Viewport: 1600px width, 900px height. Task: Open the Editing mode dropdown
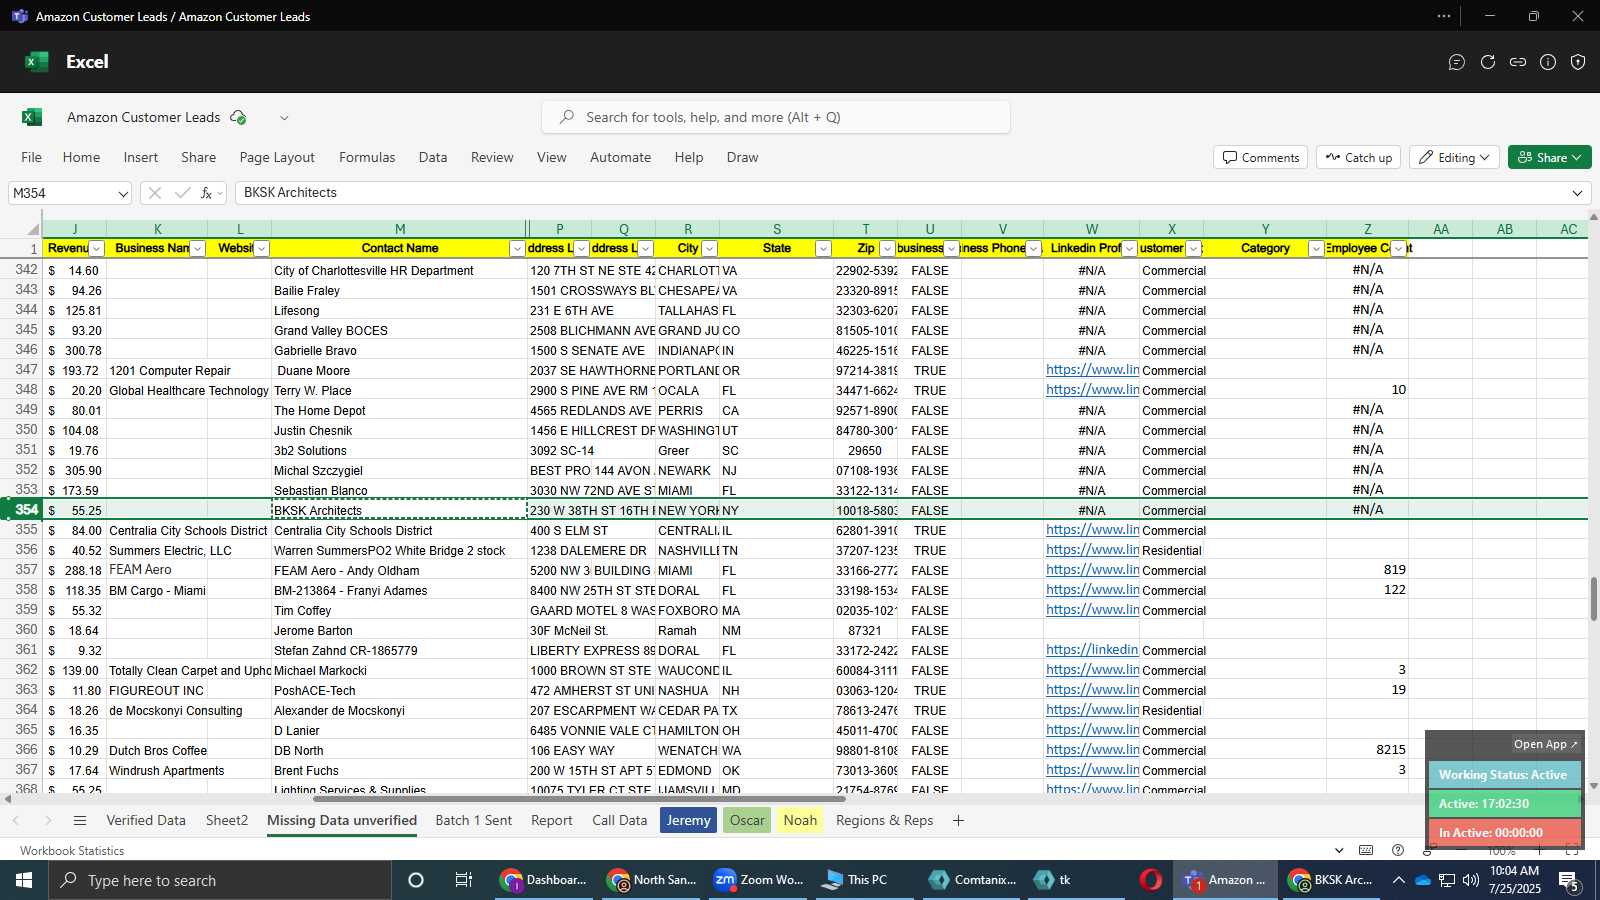coord(1456,157)
